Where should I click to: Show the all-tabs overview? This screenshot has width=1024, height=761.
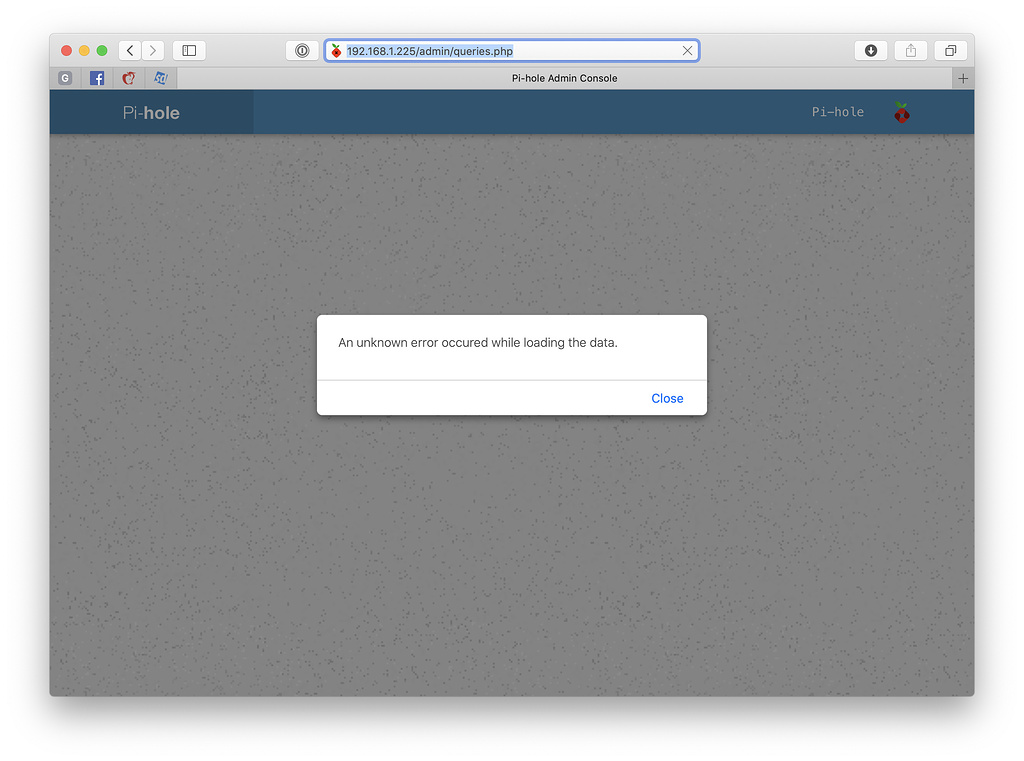[x=950, y=51]
